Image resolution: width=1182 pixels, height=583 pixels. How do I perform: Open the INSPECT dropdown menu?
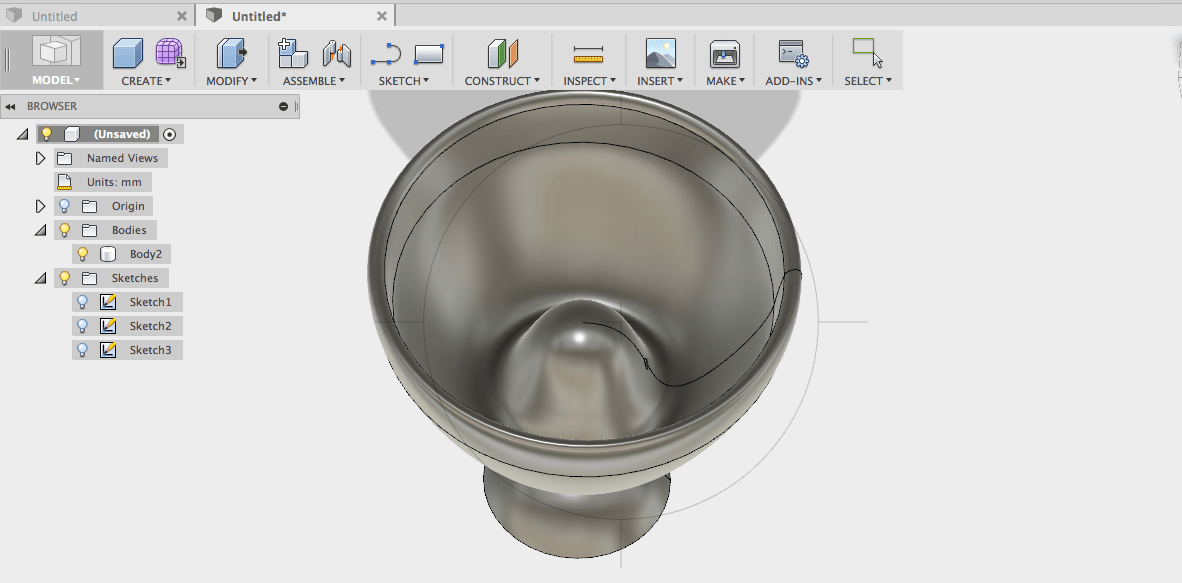click(x=589, y=81)
